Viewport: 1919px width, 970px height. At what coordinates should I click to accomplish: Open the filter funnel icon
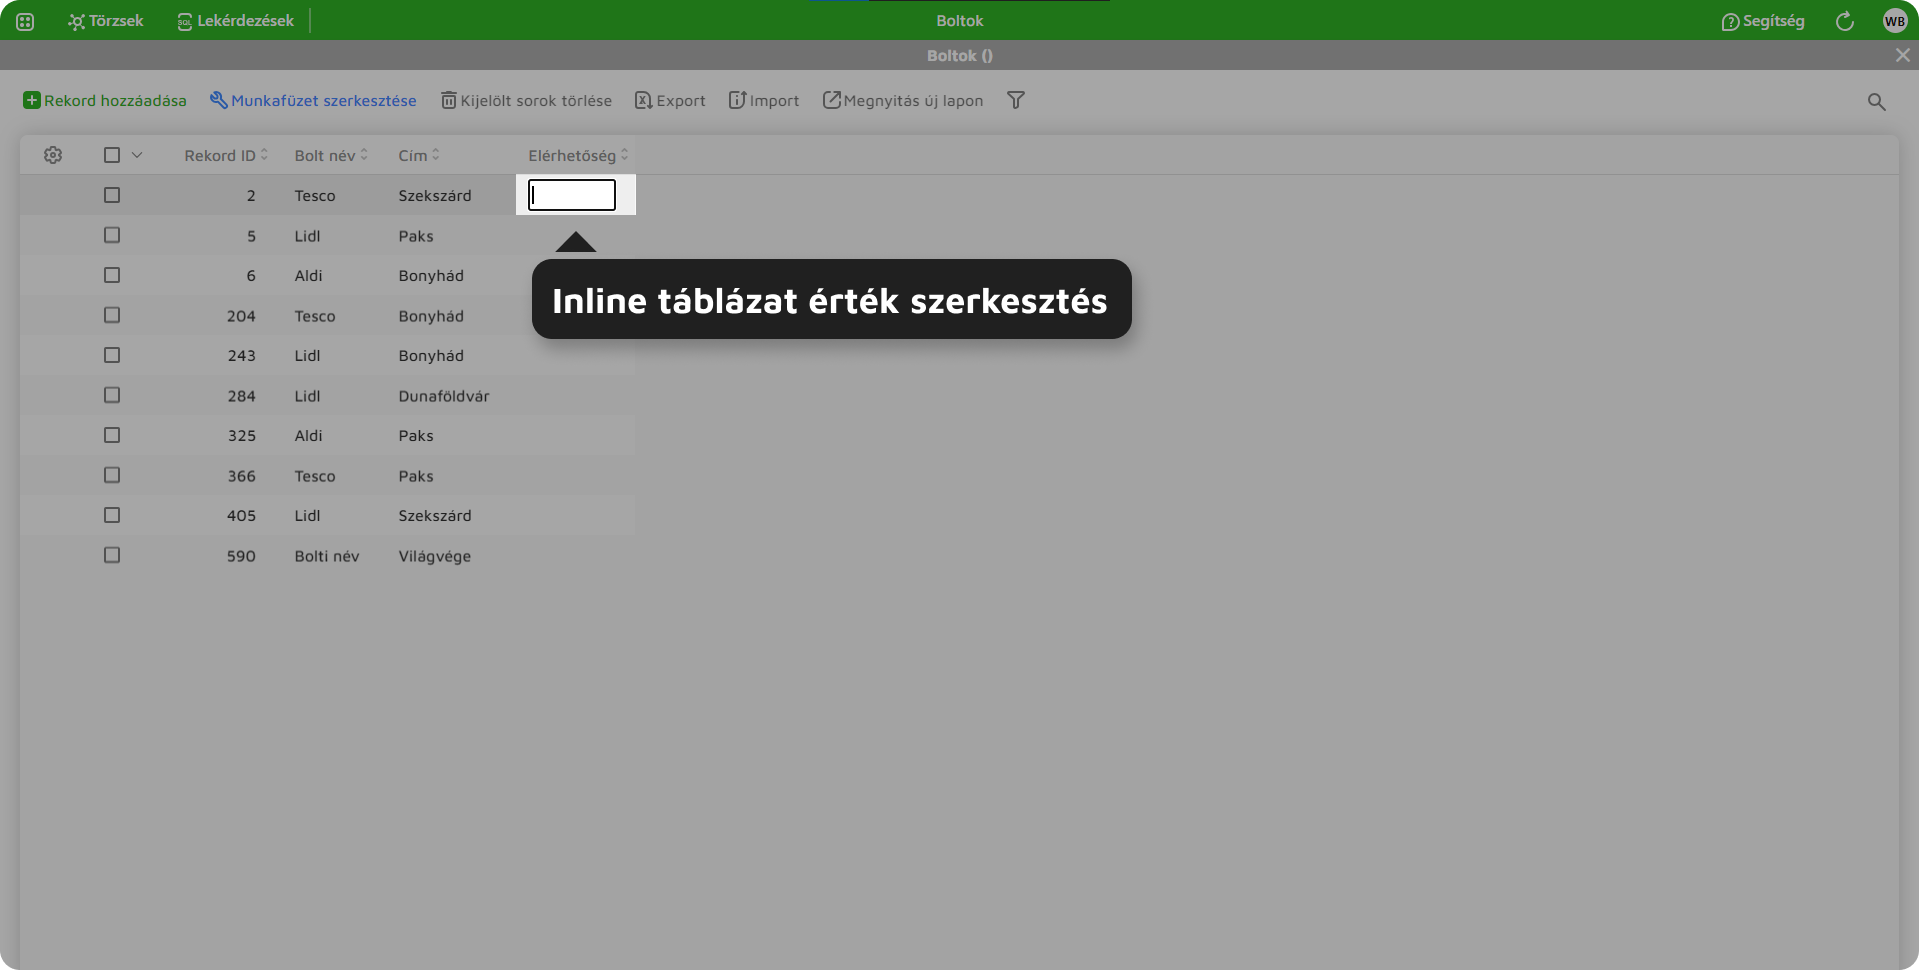1016,100
